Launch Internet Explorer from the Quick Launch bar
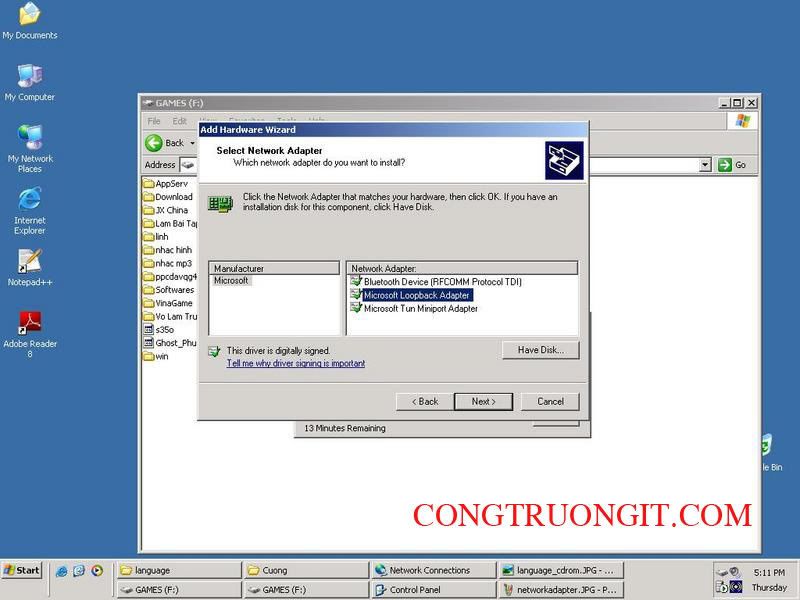Viewport: 800px width, 600px height. 61,571
